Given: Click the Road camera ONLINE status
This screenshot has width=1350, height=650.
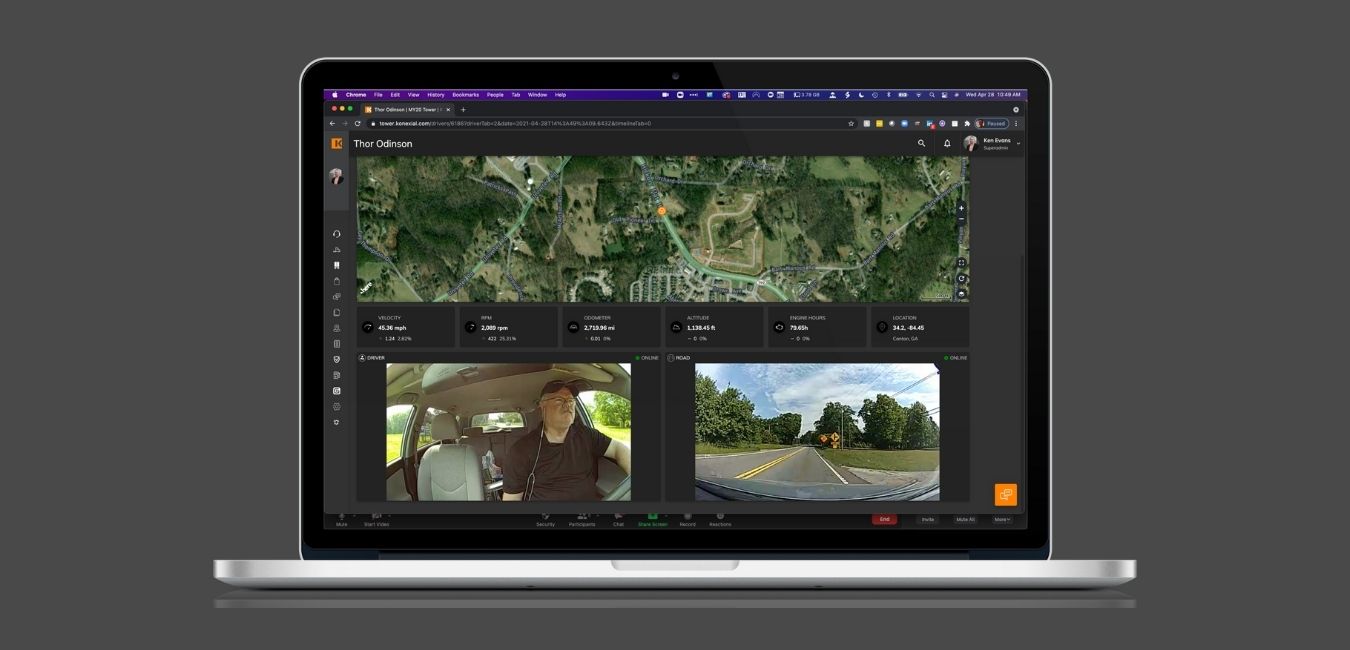Looking at the screenshot, I should click(x=956, y=358).
